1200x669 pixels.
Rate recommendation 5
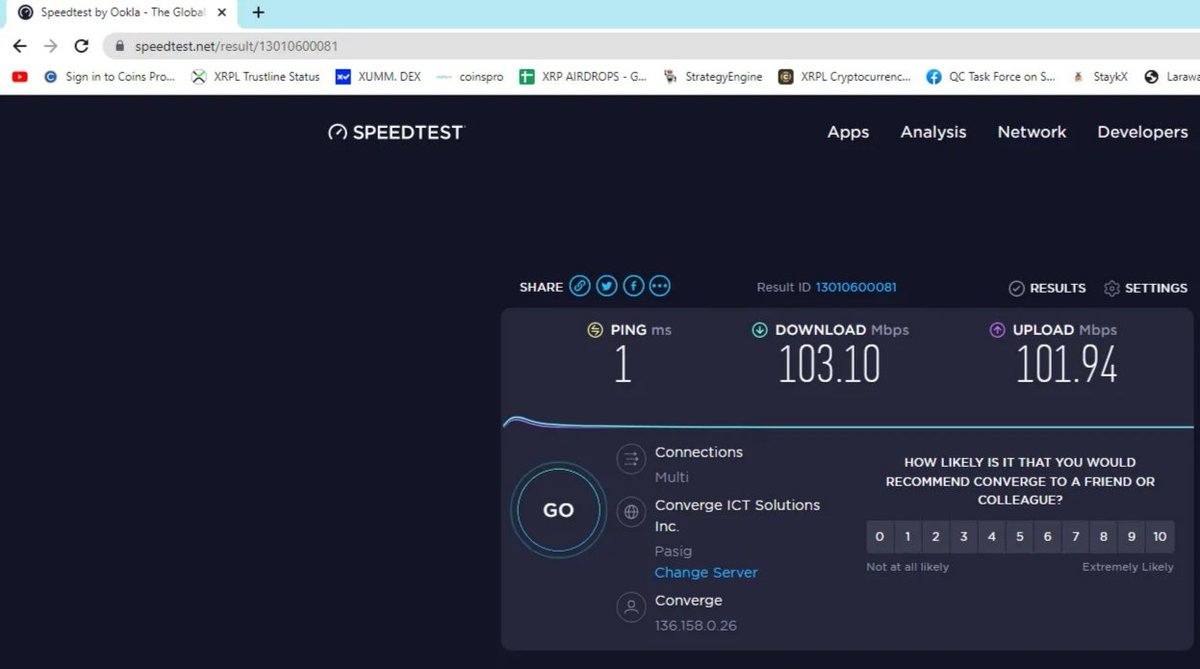1020,536
